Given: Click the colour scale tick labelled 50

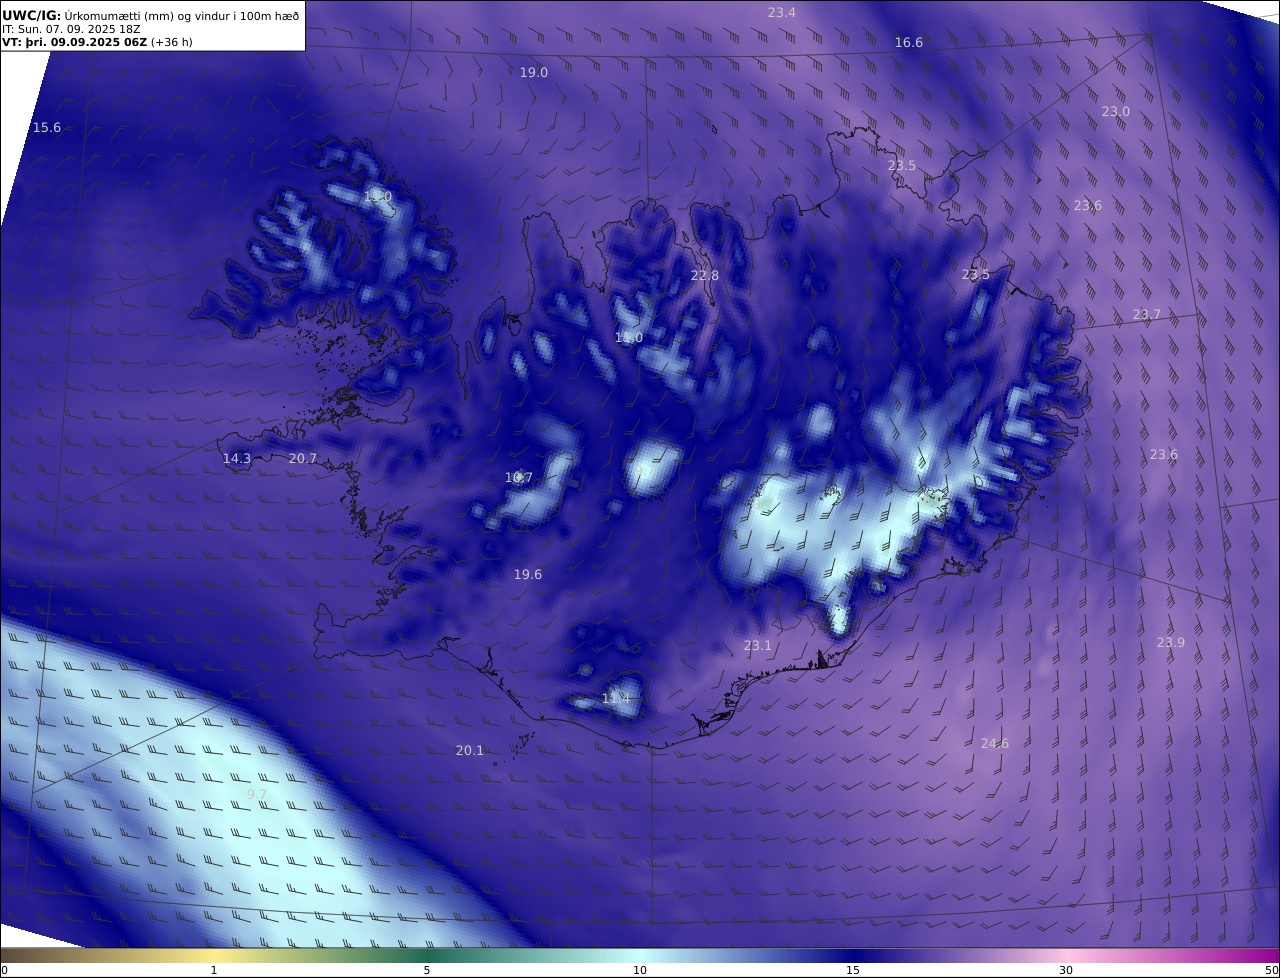Looking at the screenshot, I should [x=1272, y=970].
